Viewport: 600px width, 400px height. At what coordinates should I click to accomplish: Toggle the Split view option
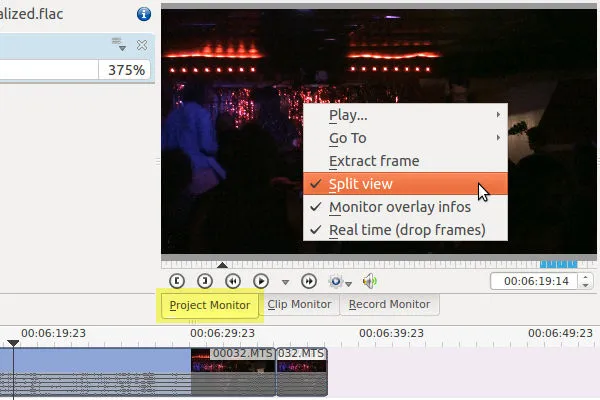click(x=405, y=184)
